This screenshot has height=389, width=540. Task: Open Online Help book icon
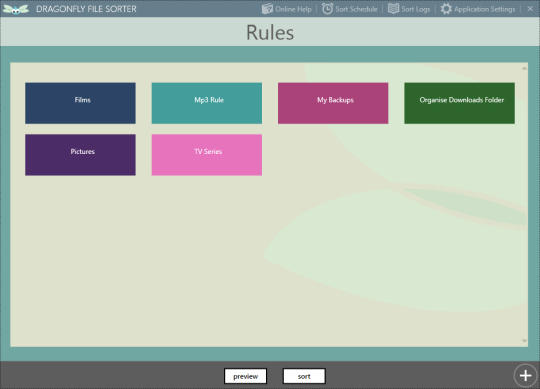[267, 9]
